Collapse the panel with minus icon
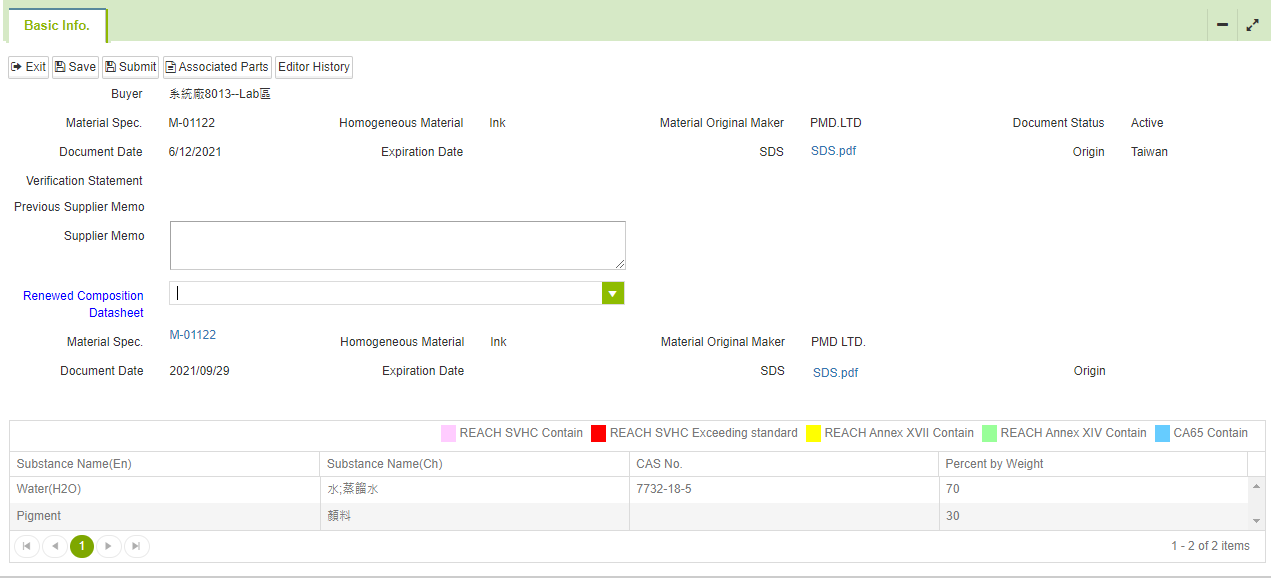This screenshot has height=585, width=1271. point(1222,25)
